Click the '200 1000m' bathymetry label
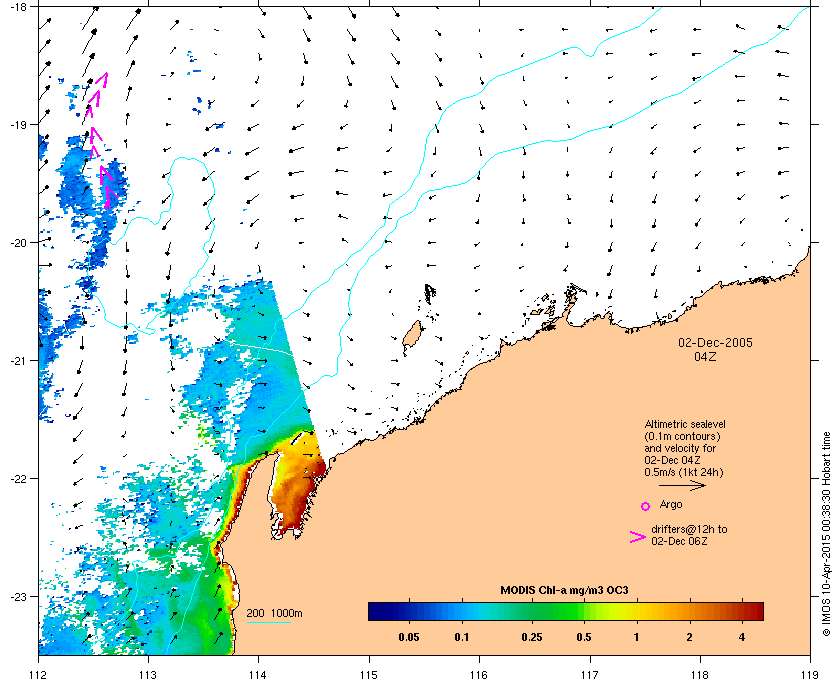840x680 pixels. pyautogui.click(x=274, y=614)
